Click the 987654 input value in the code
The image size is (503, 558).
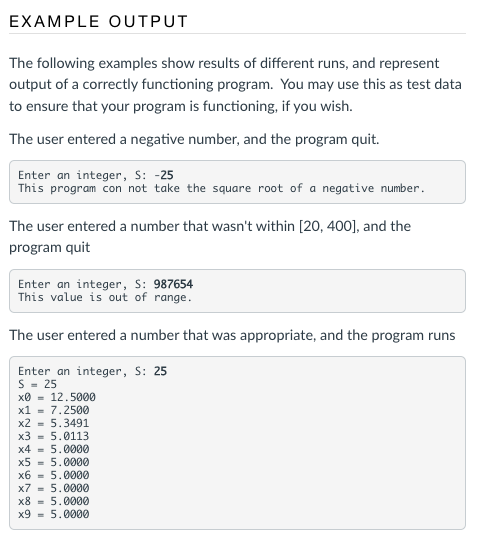coord(173,284)
